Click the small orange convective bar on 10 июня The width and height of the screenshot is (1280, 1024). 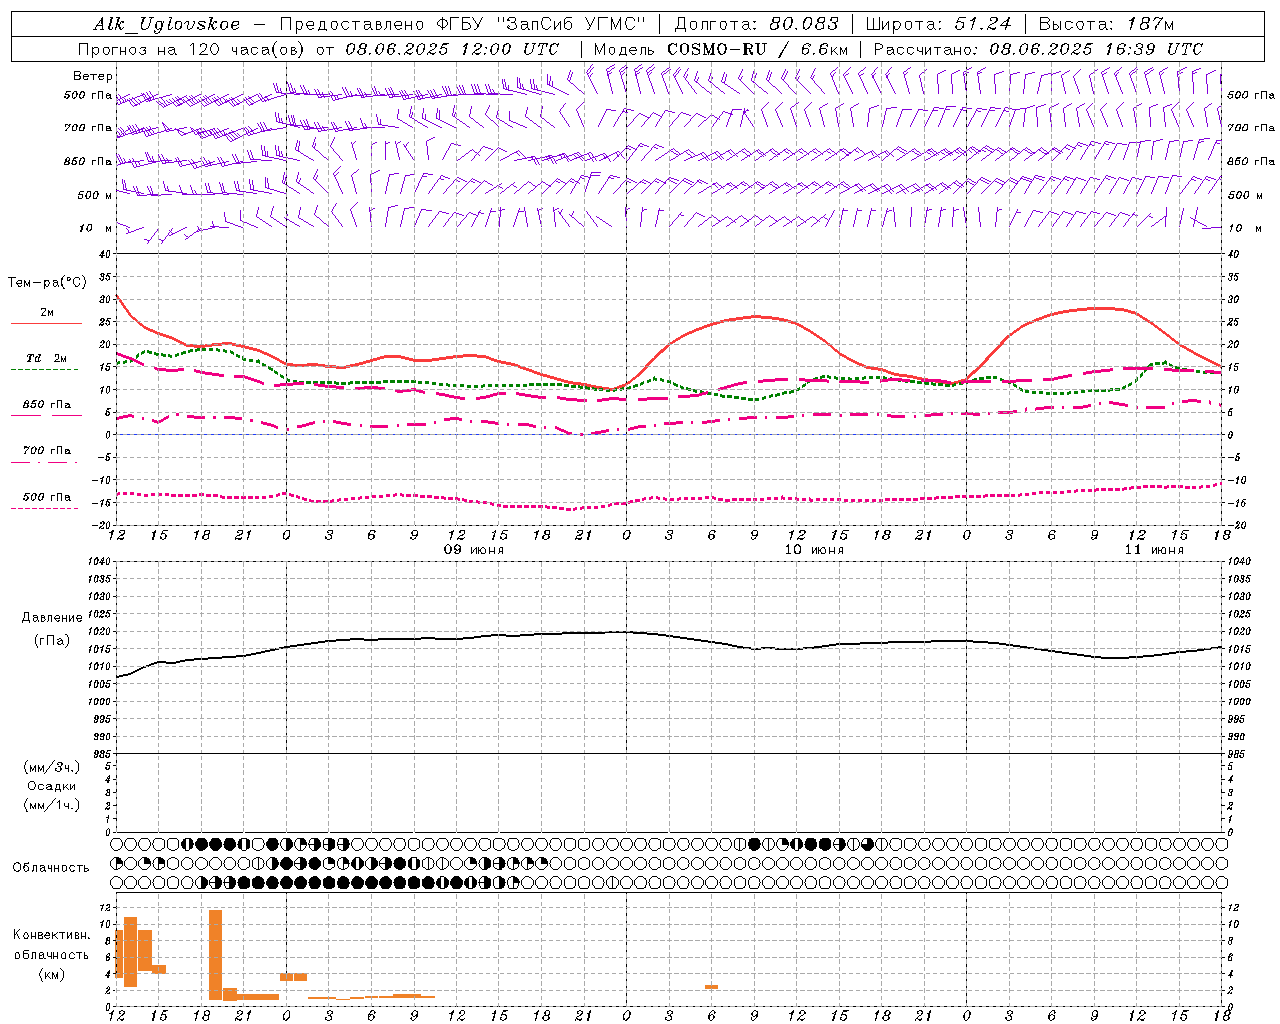711,987
